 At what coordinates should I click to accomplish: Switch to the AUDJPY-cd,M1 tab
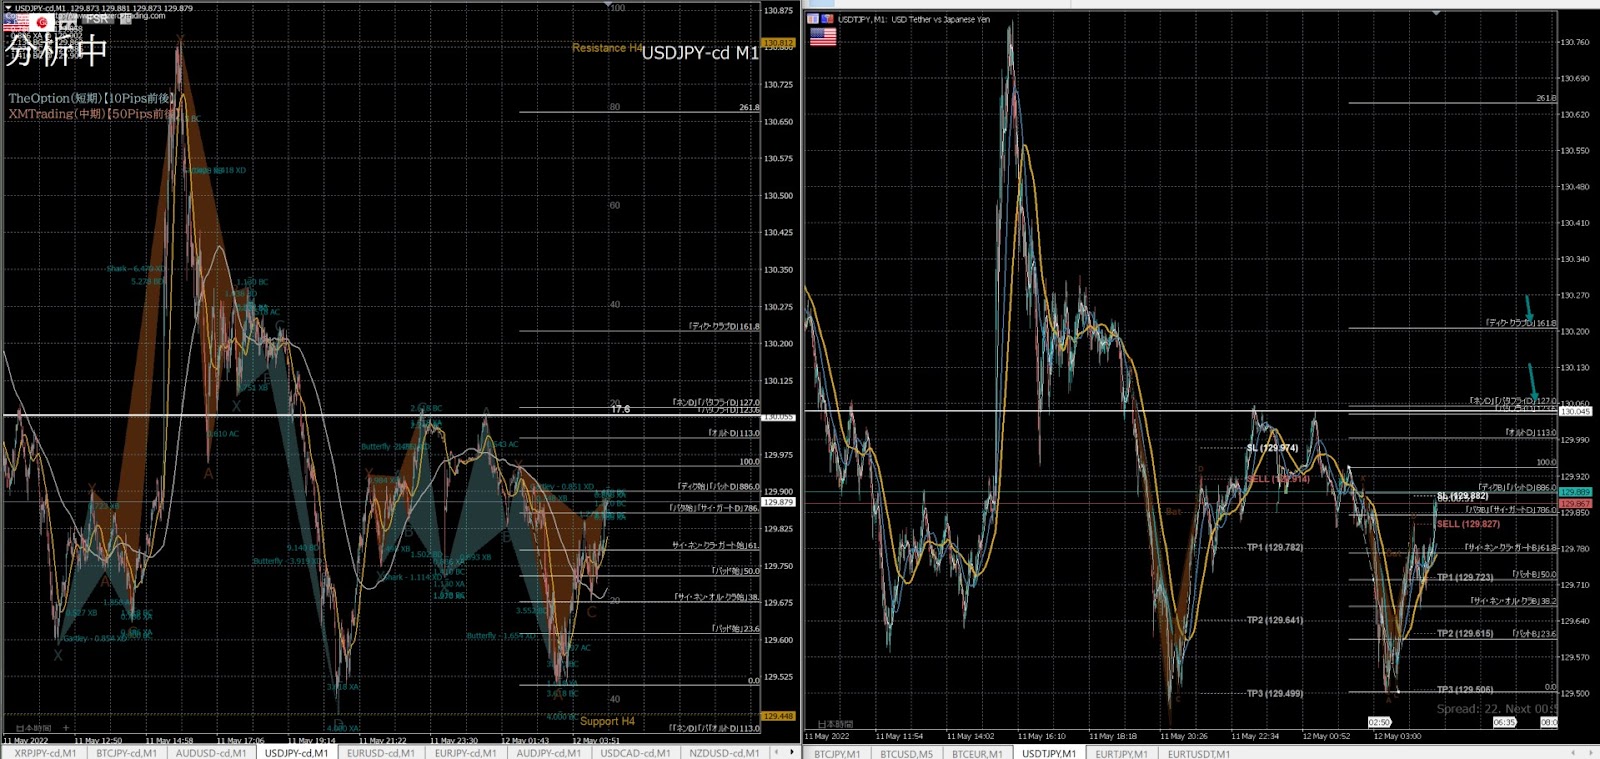coord(548,753)
